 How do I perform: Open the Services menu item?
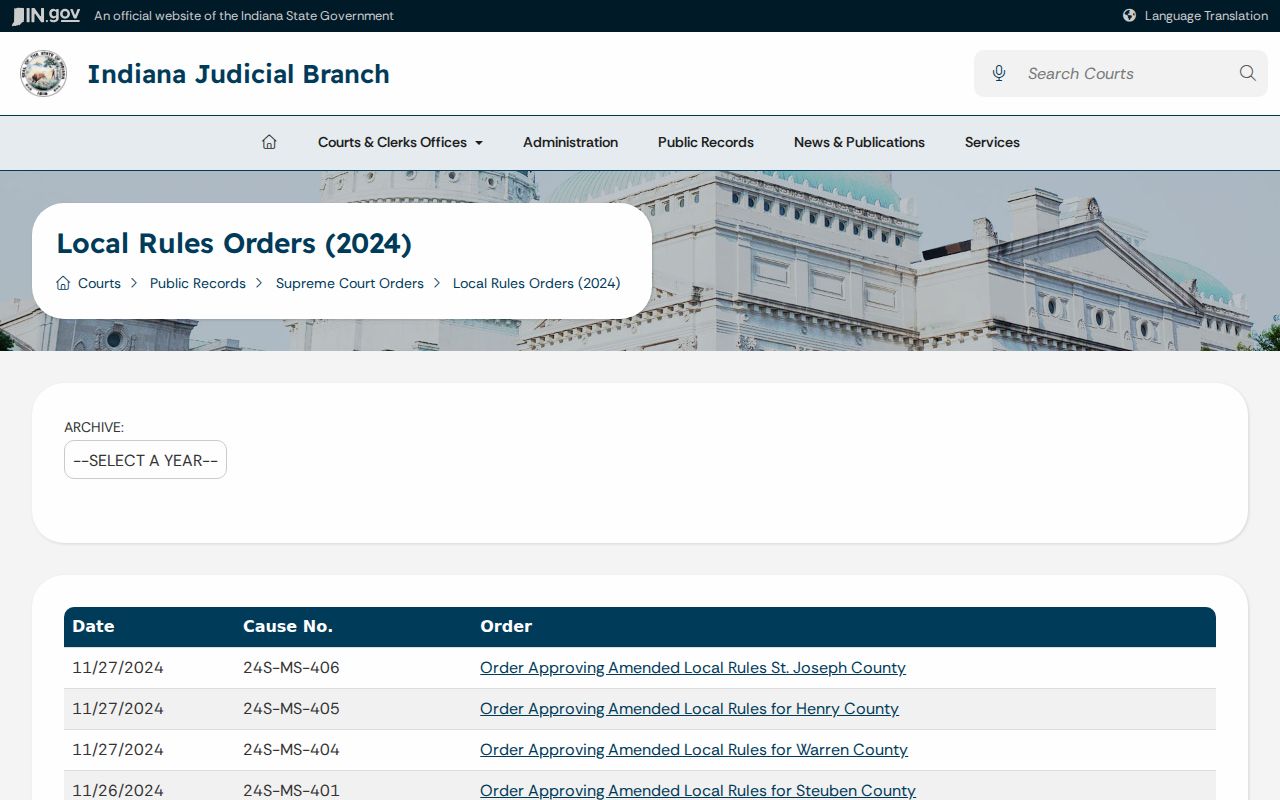click(x=992, y=142)
